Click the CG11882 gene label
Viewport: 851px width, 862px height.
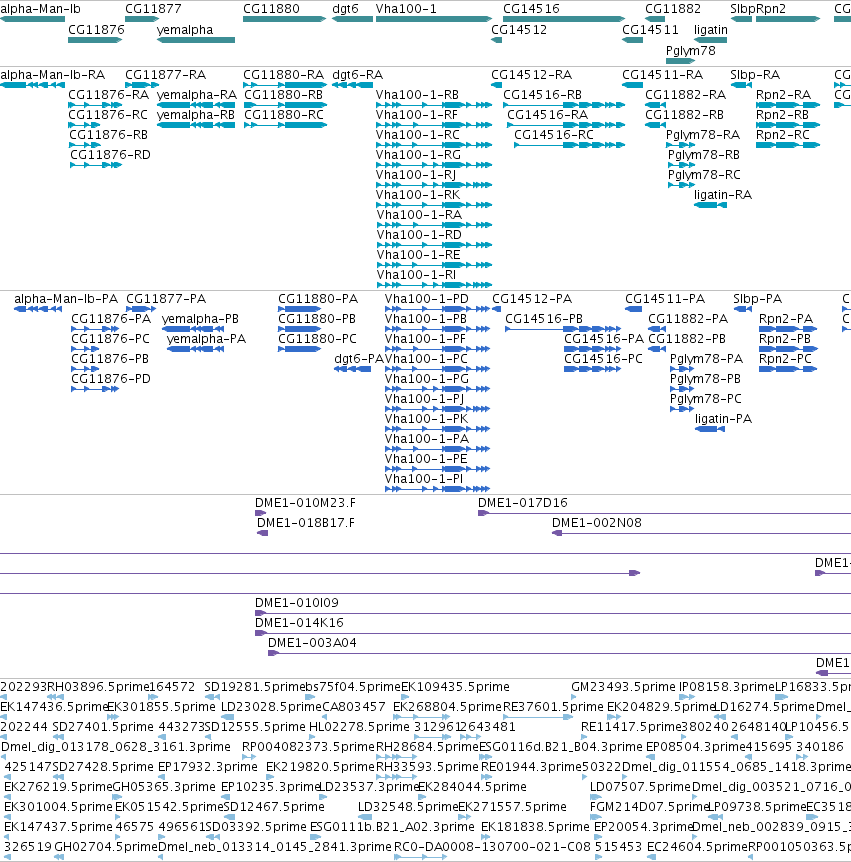pyautogui.click(x=673, y=9)
